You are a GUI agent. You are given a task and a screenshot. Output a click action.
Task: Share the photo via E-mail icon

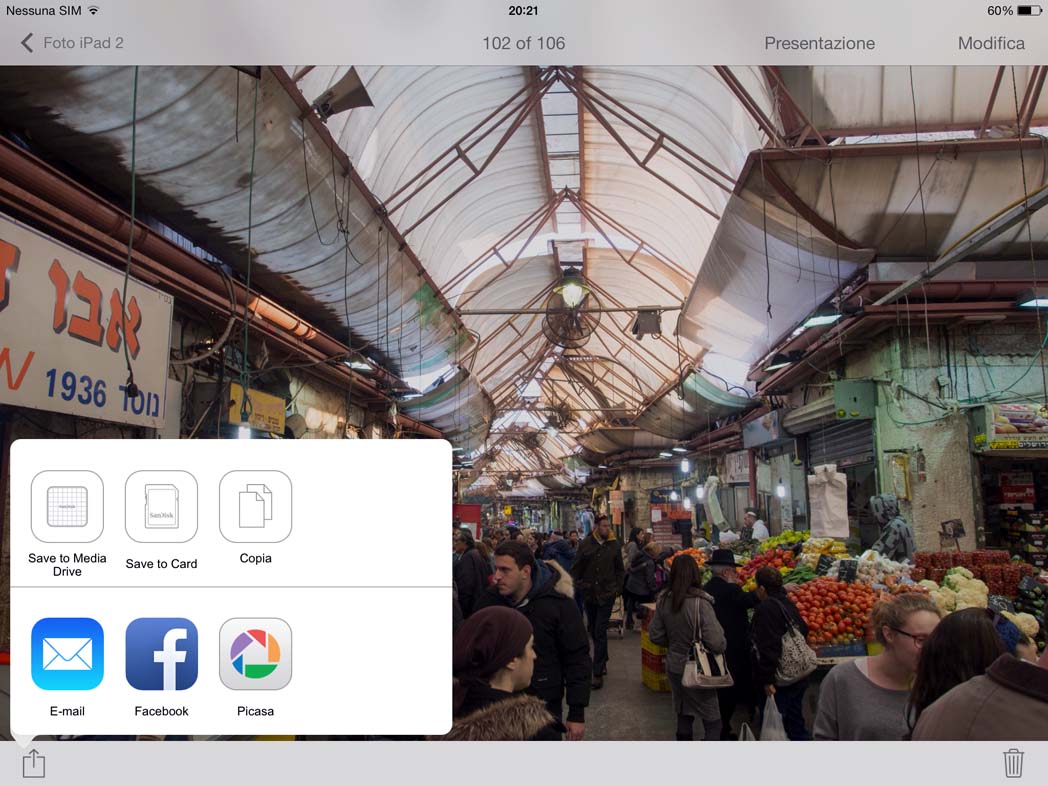tap(67, 654)
